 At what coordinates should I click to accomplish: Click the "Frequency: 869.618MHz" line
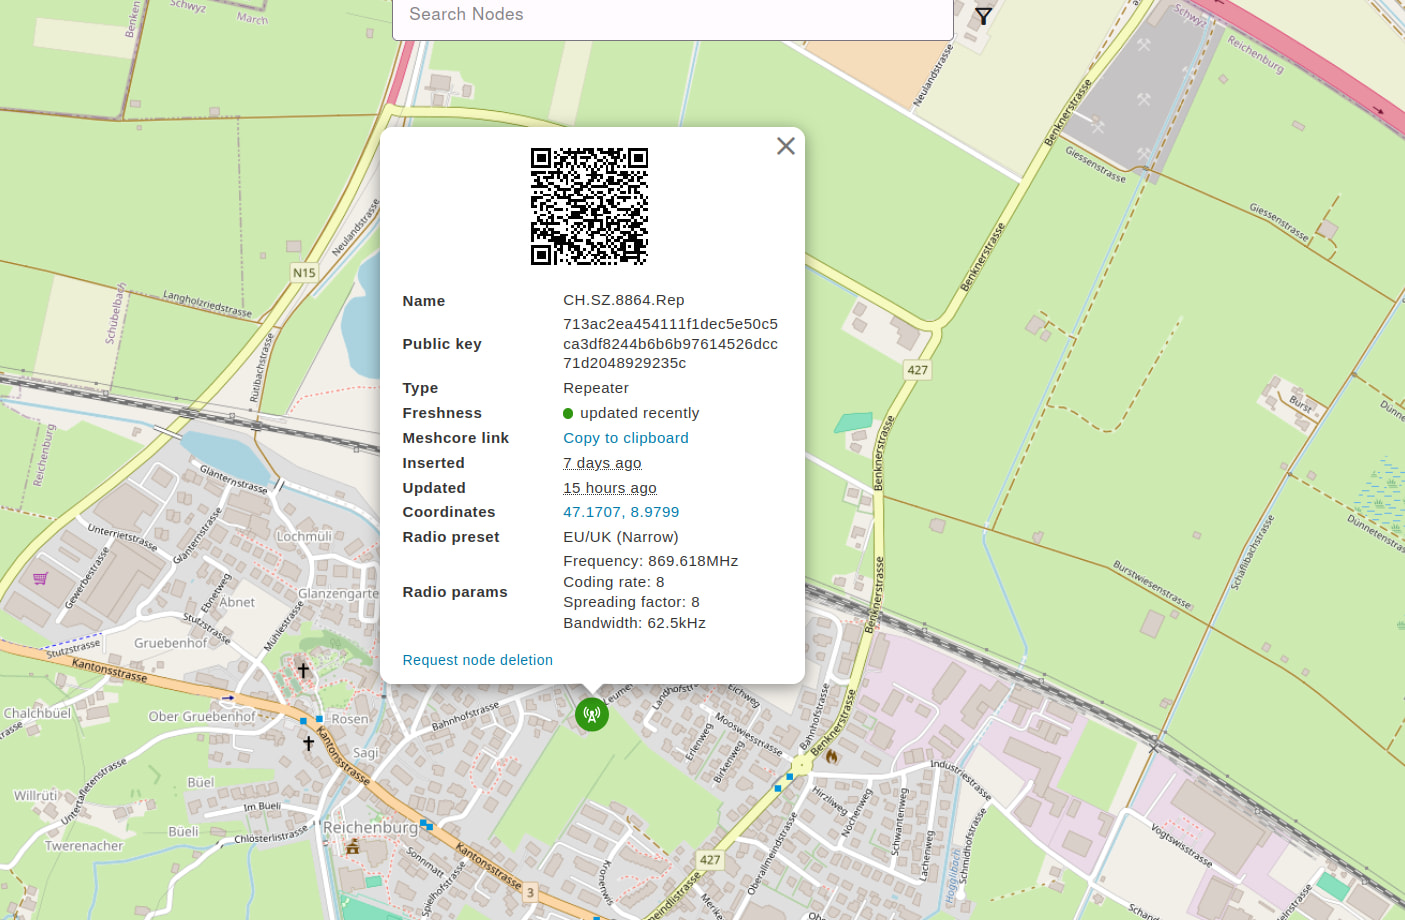point(651,561)
